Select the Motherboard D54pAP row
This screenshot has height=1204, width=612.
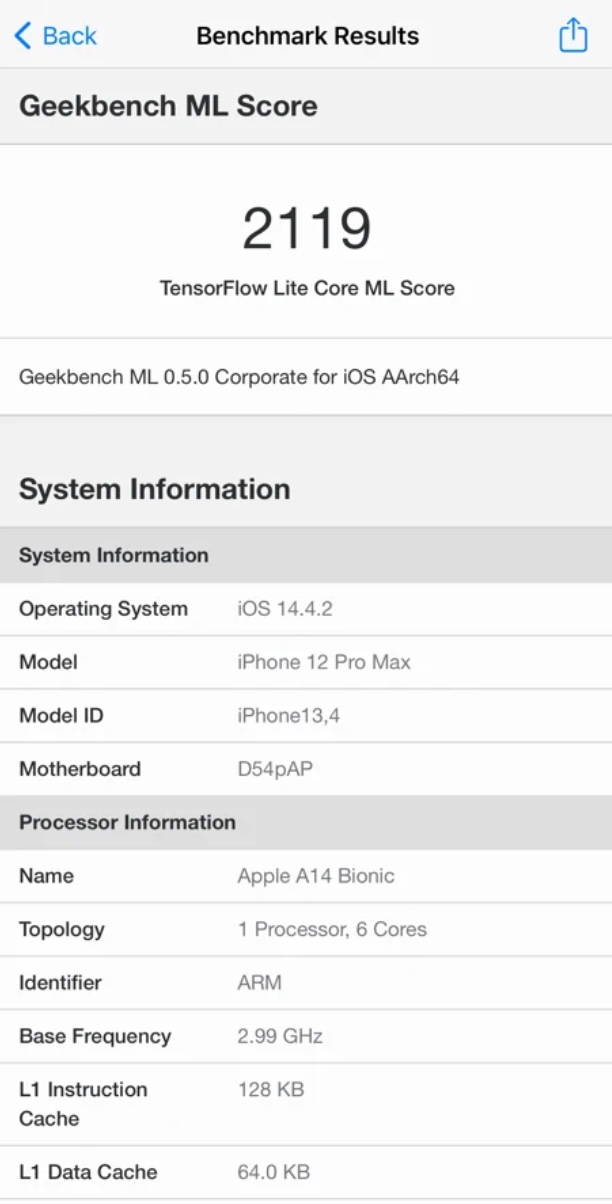point(306,769)
